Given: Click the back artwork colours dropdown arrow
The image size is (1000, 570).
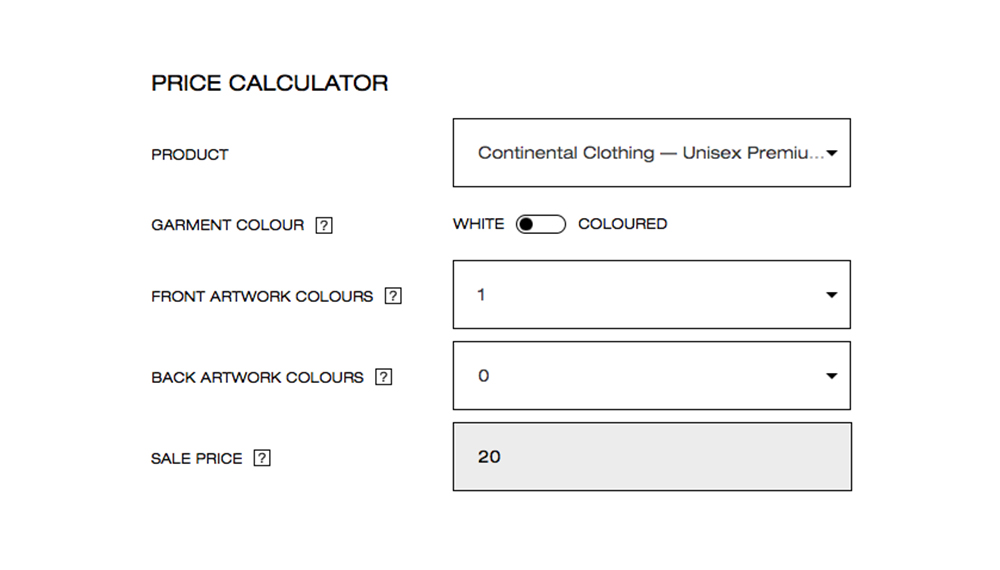Looking at the screenshot, I should pyautogui.click(x=832, y=376).
